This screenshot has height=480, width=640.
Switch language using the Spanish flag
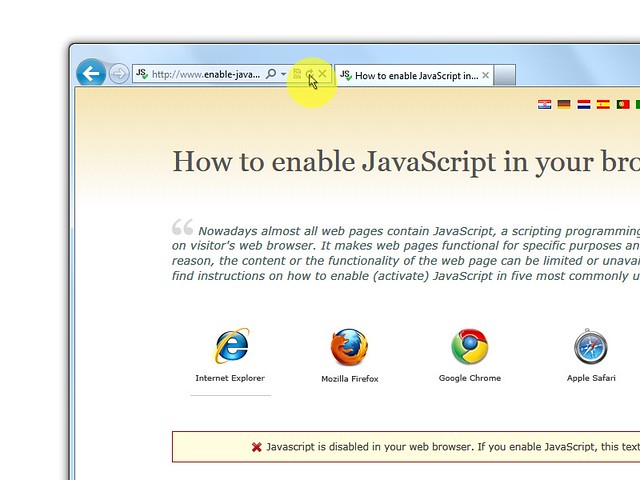click(x=603, y=104)
